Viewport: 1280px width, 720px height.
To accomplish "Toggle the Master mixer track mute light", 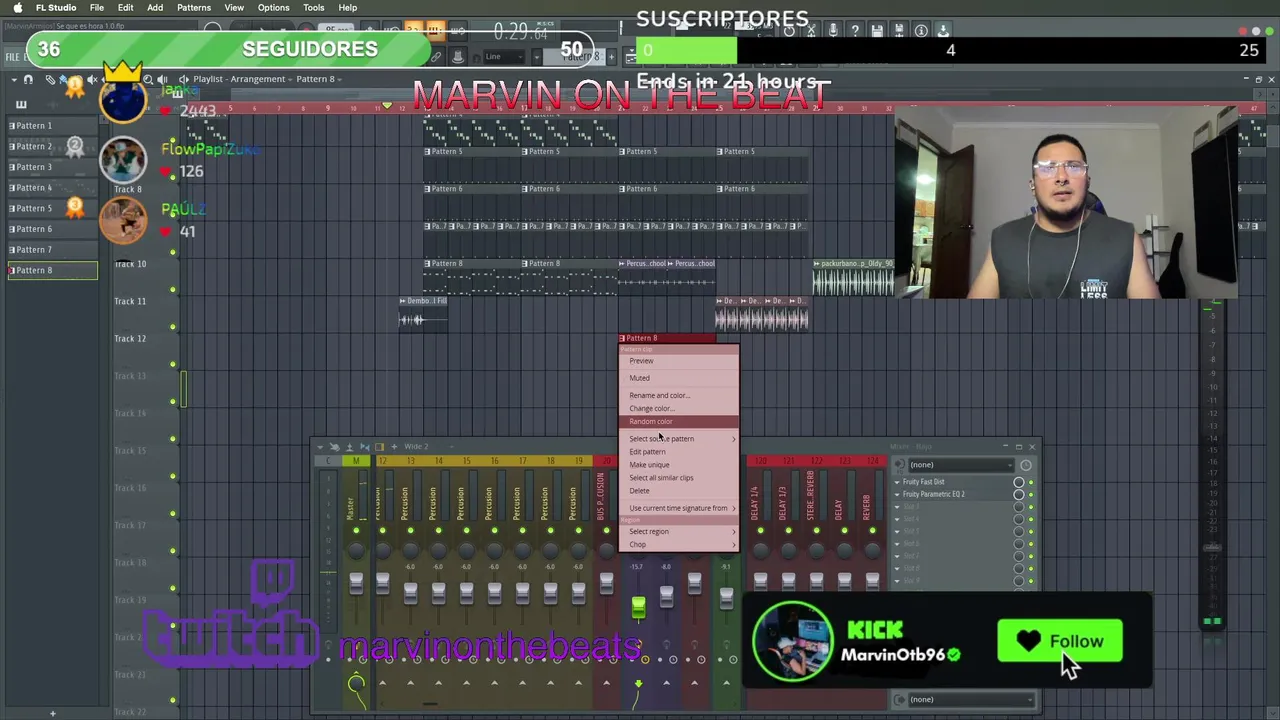I will click(356, 530).
